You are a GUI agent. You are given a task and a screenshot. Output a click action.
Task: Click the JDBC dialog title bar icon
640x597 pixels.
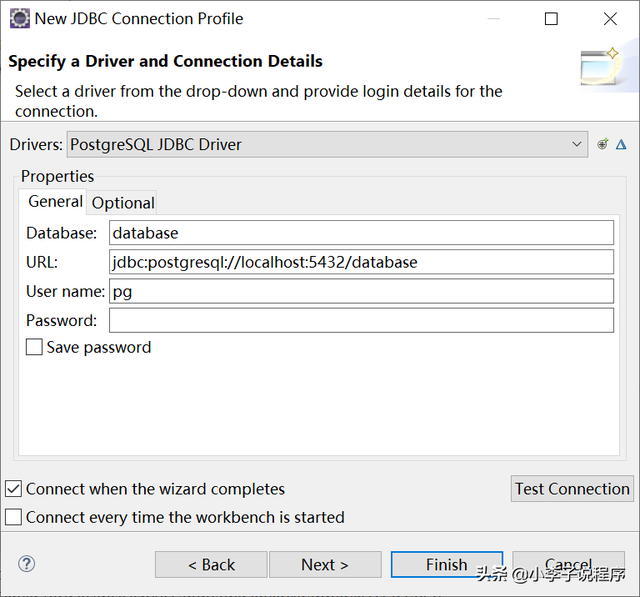click(20, 19)
